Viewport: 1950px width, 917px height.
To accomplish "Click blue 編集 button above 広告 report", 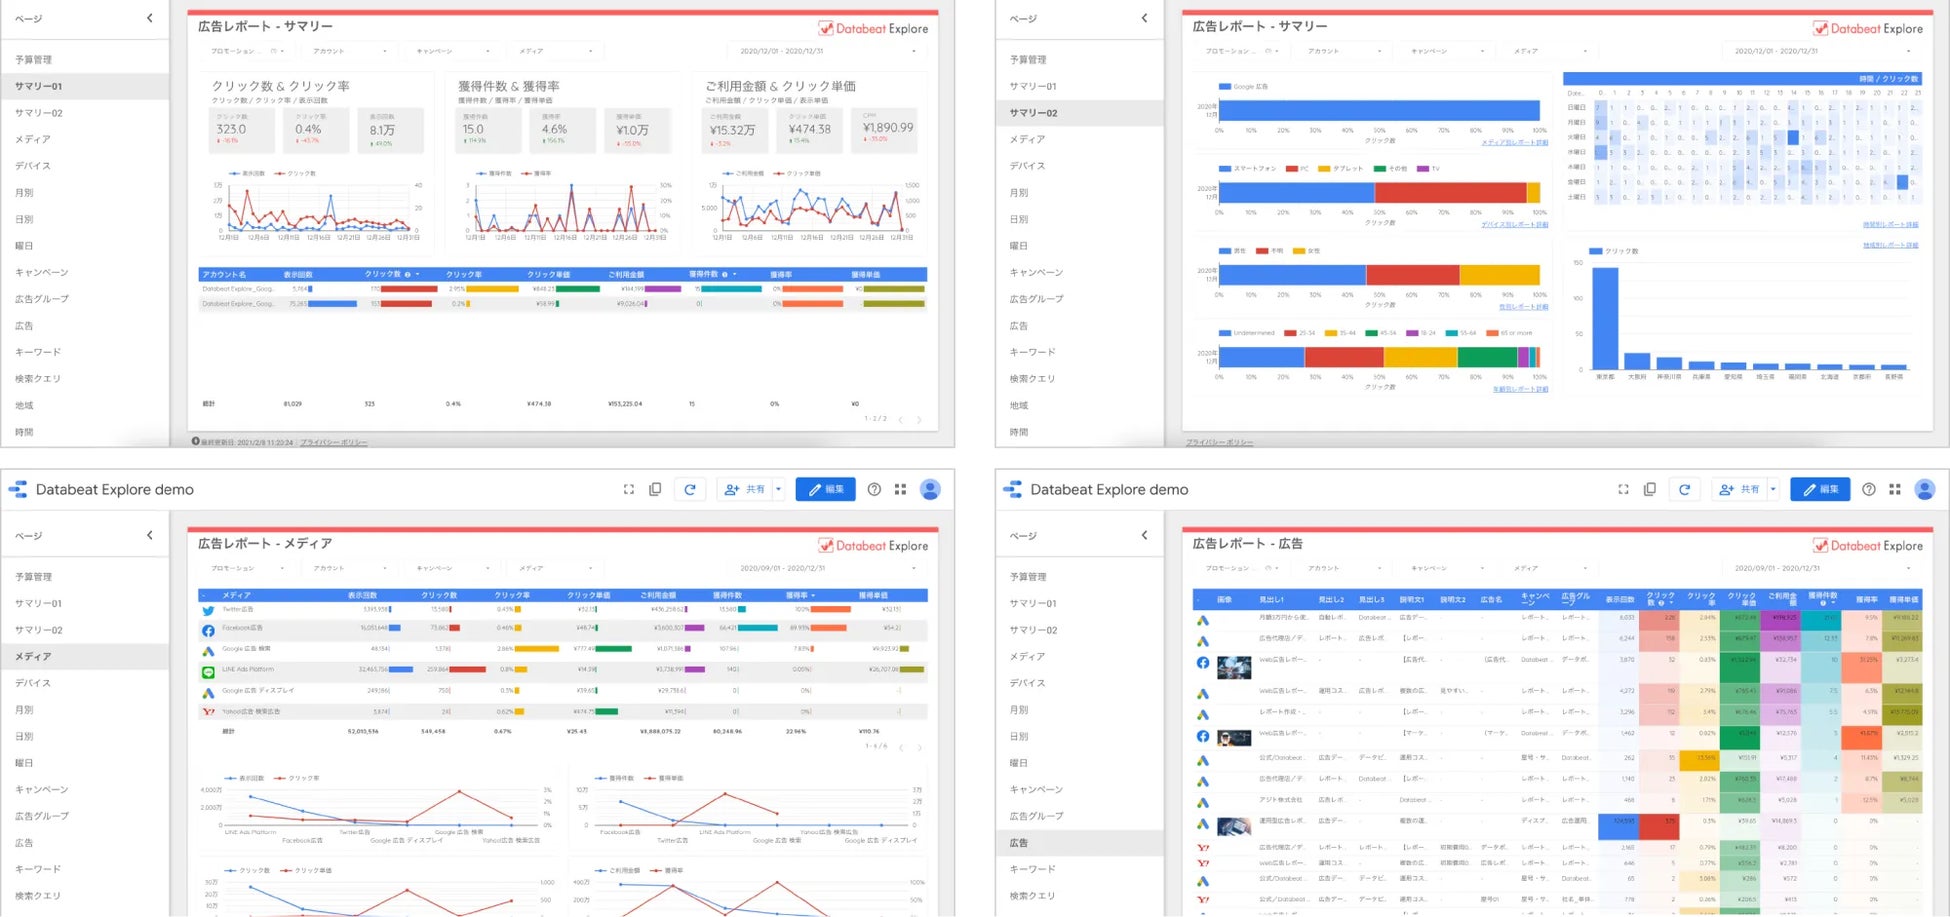I will pyautogui.click(x=1820, y=489).
